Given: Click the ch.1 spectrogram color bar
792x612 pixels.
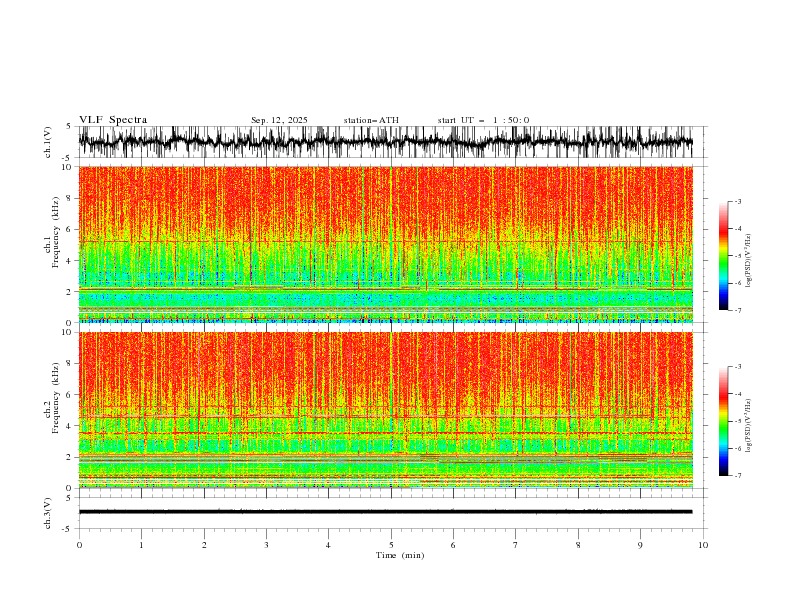Looking at the screenshot, I should click(724, 256).
